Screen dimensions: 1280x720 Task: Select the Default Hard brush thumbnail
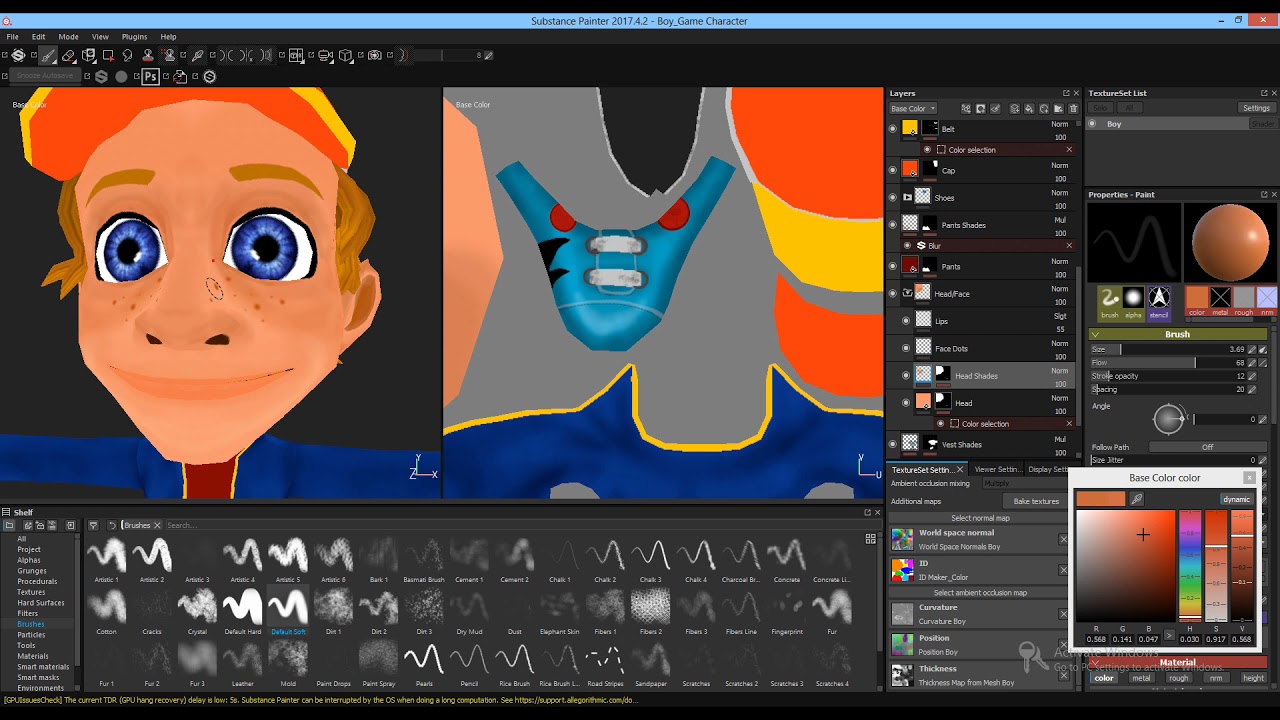243,606
